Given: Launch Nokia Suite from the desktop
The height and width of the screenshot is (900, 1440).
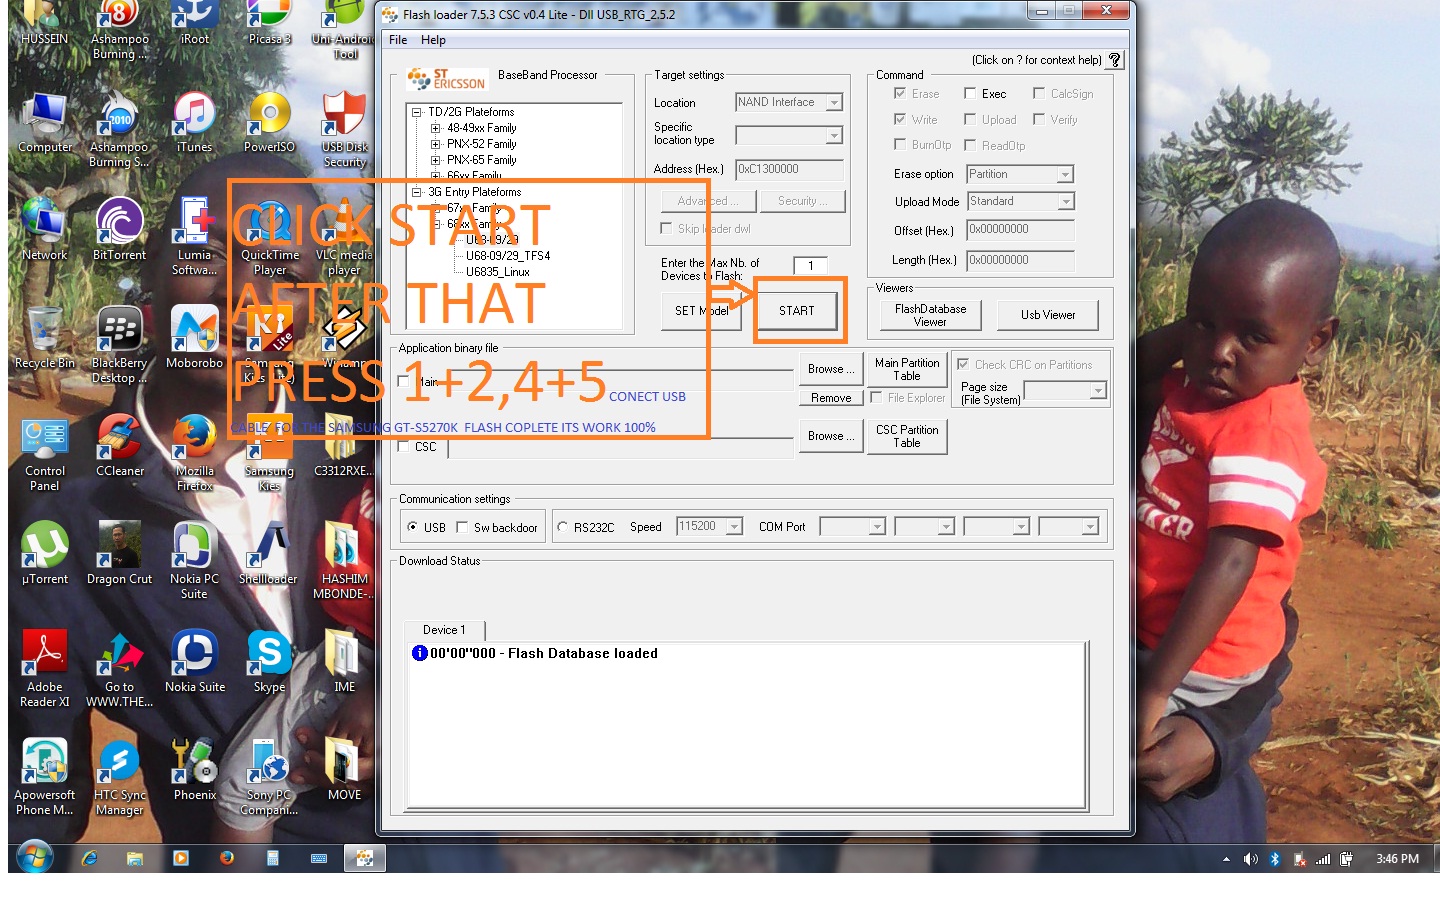Looking at the screenshot, I should (x=194, y=662).
